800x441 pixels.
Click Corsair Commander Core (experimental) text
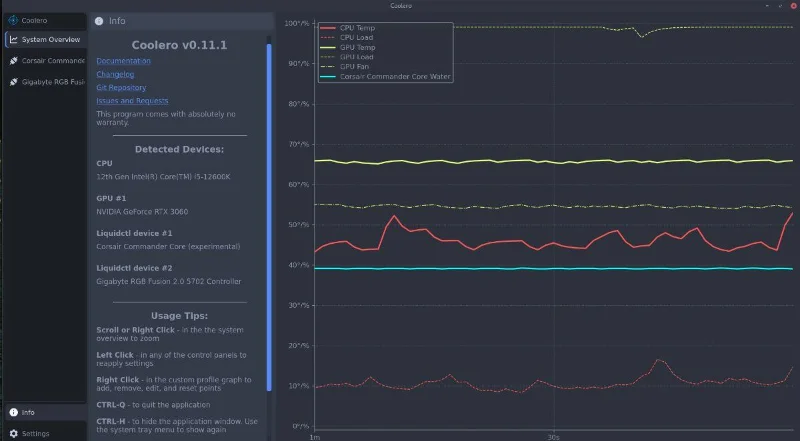[x=168, y=246]
